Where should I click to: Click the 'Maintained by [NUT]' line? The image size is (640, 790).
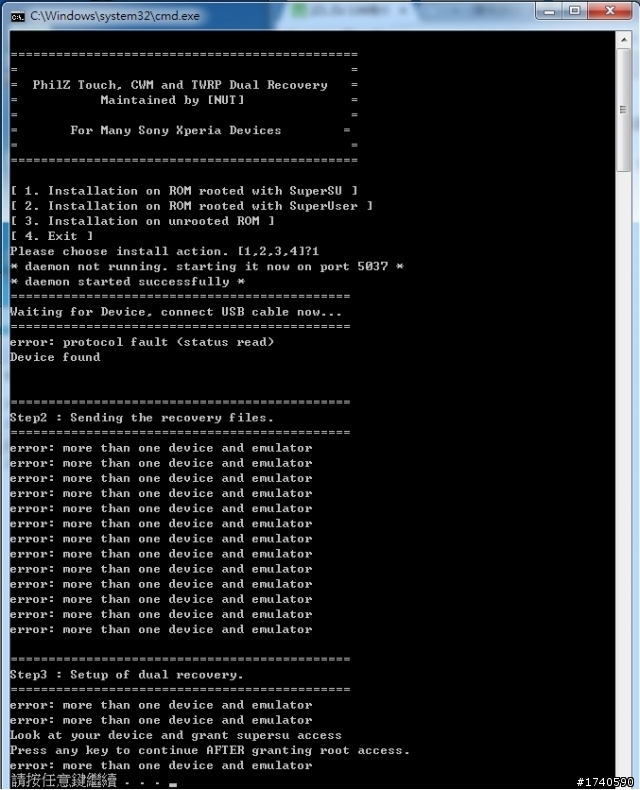click(x=172, y=100)
